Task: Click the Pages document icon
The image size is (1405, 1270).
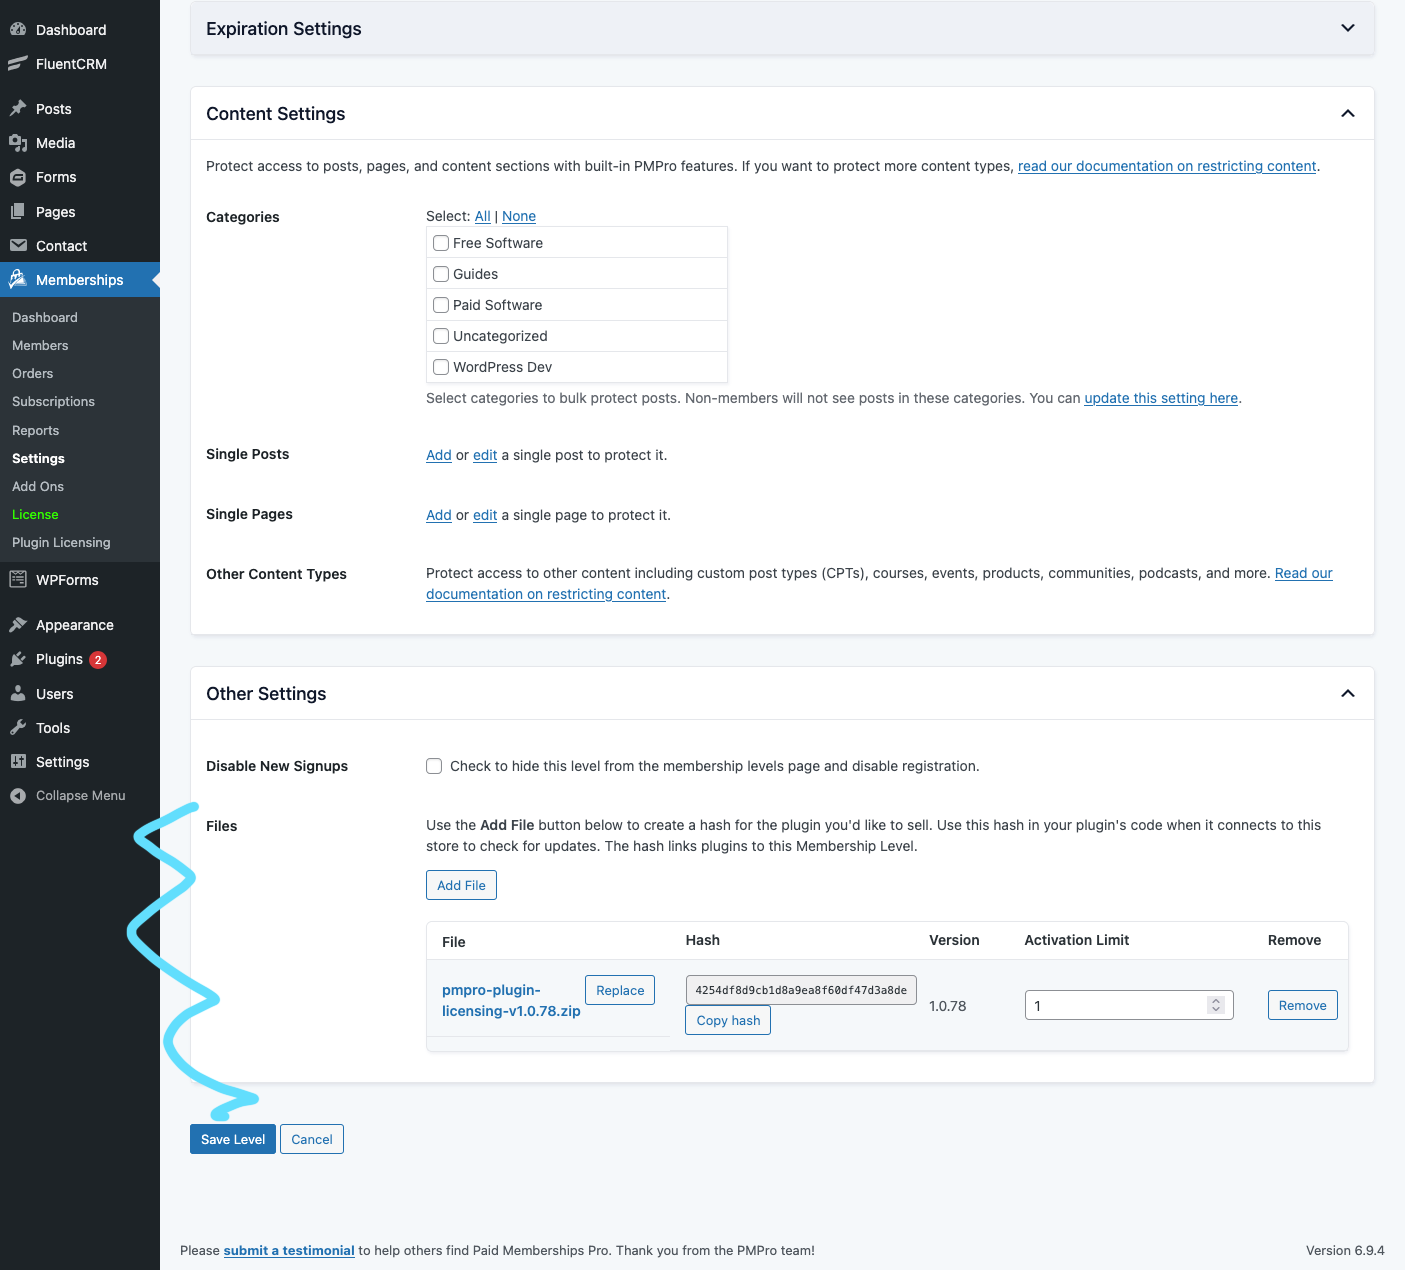Action: pyautogui.click(x=18, y=211)
